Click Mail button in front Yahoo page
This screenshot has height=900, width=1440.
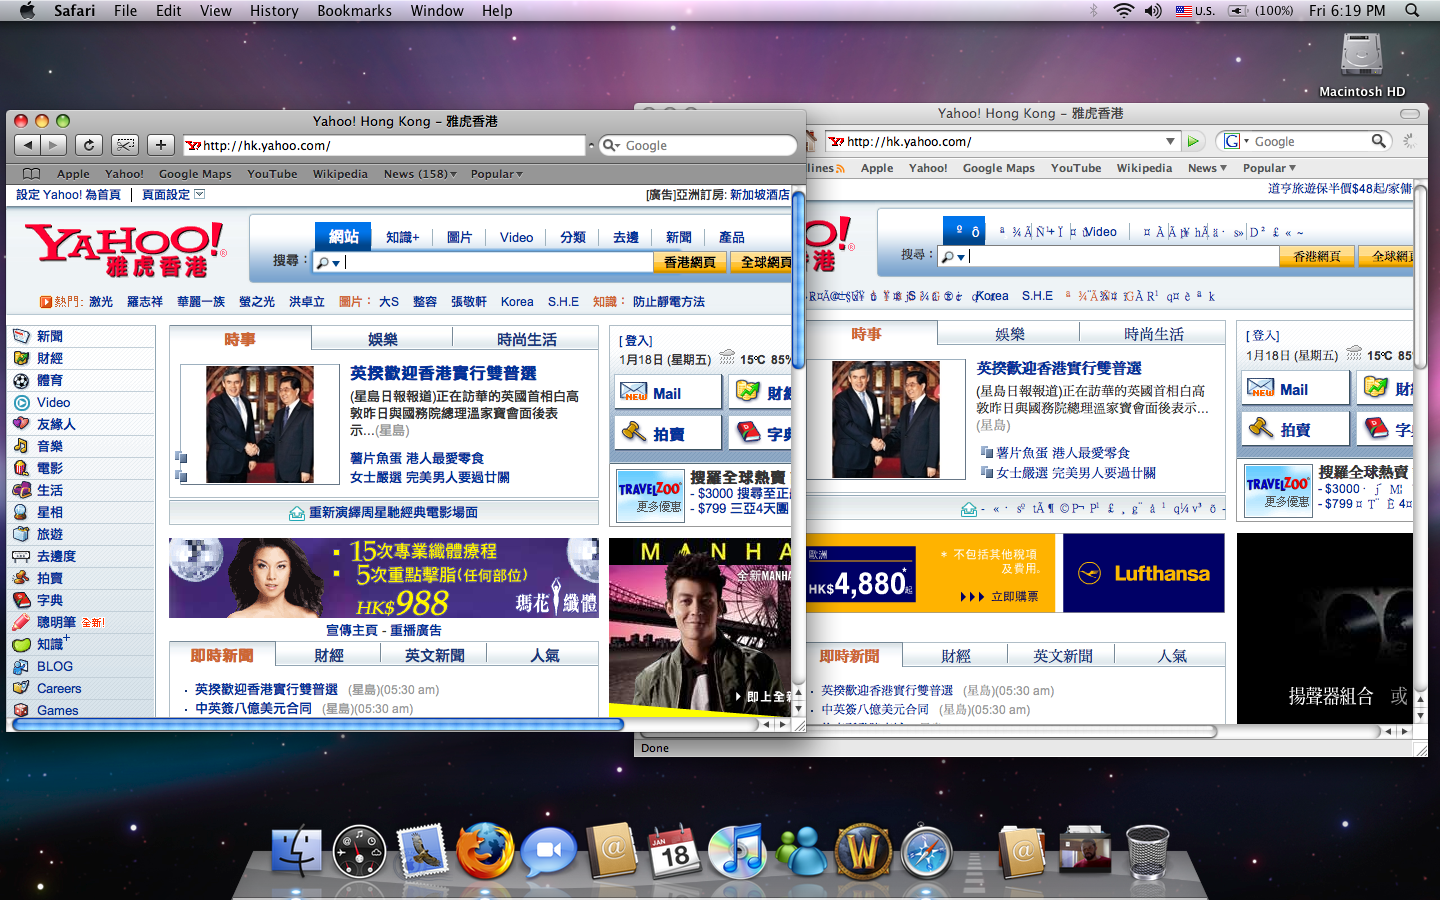(667, 392)
